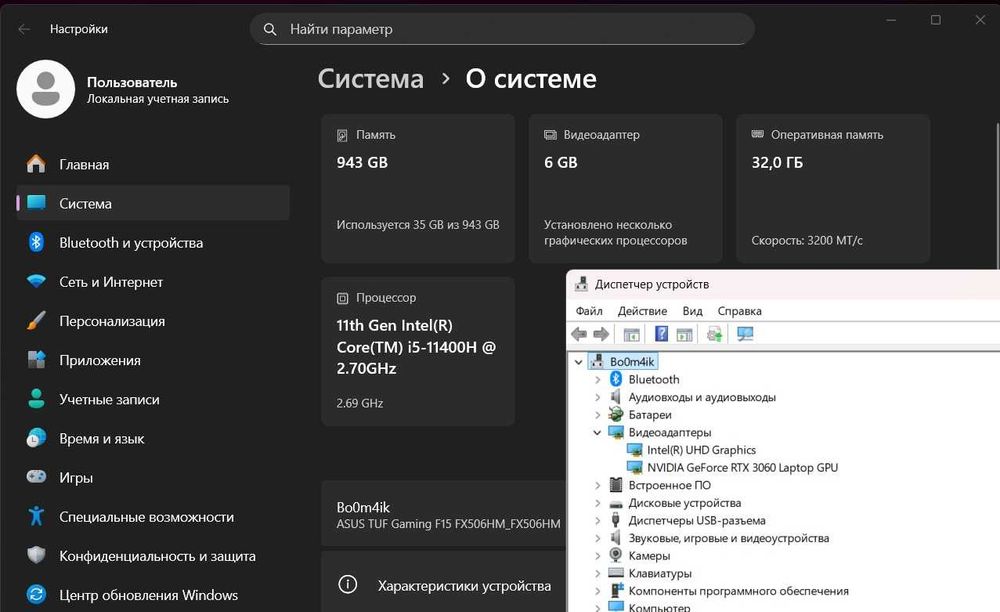Click 'Скорость: 3200 МТ/с' text

click(807, 240)
